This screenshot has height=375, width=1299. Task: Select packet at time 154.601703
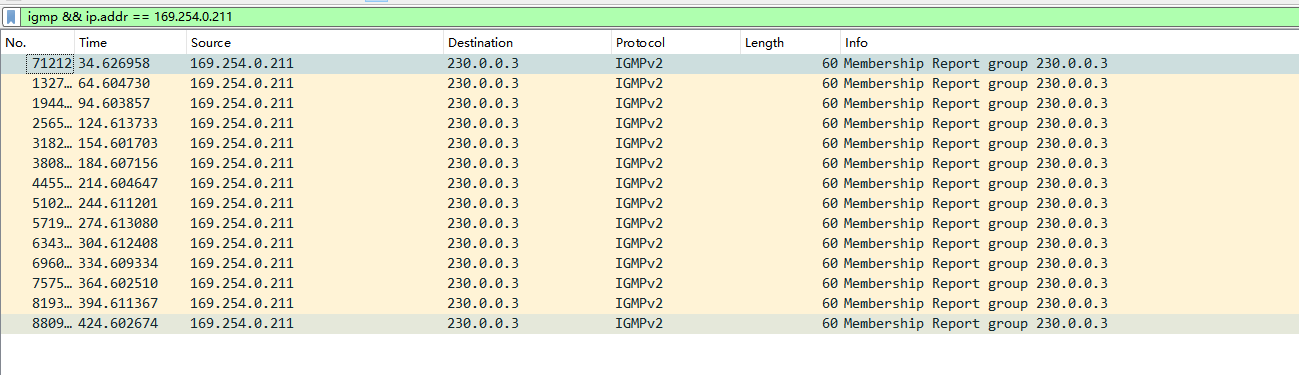[x=649, y=143]
